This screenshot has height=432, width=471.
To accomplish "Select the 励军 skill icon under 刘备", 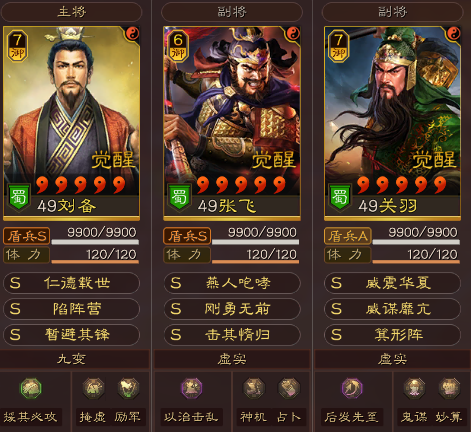I will click(x=128, y=388).
